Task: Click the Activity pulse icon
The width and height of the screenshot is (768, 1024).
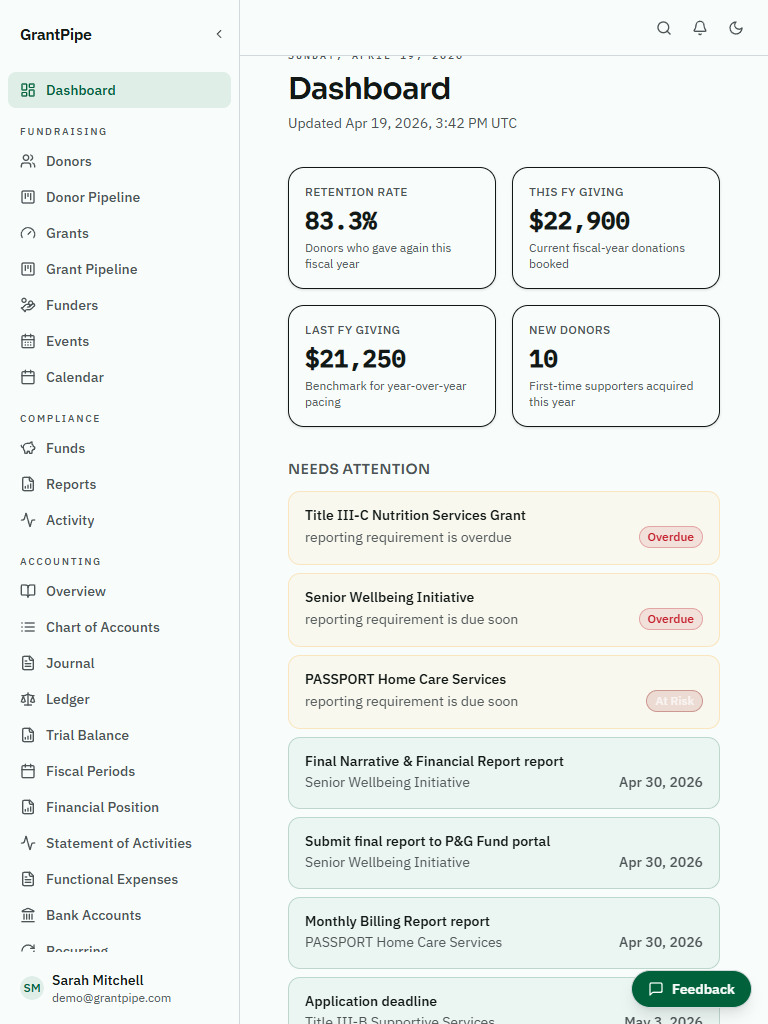Action: [x=28, y=520]
